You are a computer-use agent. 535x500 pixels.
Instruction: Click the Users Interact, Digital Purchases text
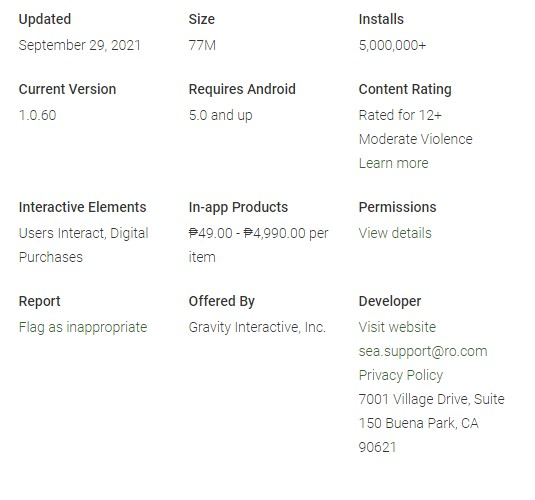coord(84,245)
